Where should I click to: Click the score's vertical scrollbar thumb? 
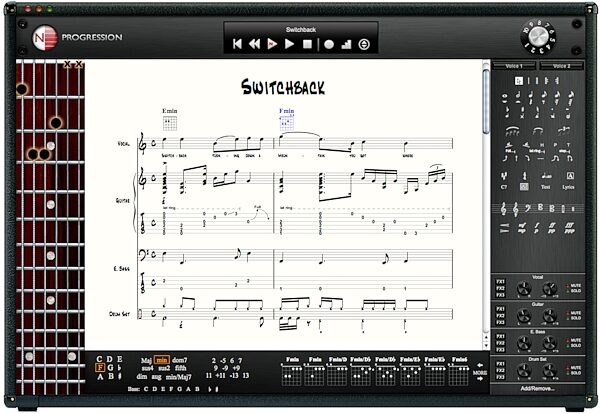(x=486, y=102)
